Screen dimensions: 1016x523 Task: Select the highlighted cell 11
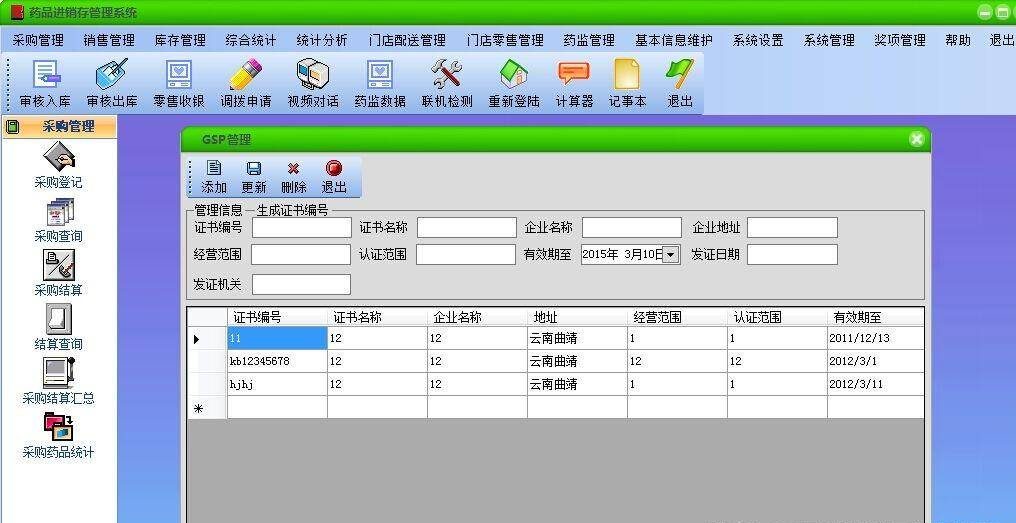click(x=277, y=338)
